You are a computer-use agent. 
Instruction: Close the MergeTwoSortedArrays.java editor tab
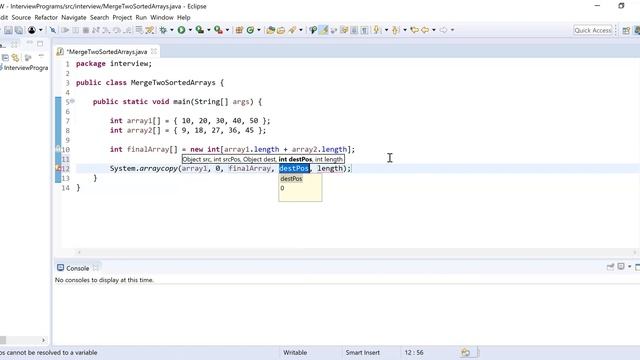[154, 51]
